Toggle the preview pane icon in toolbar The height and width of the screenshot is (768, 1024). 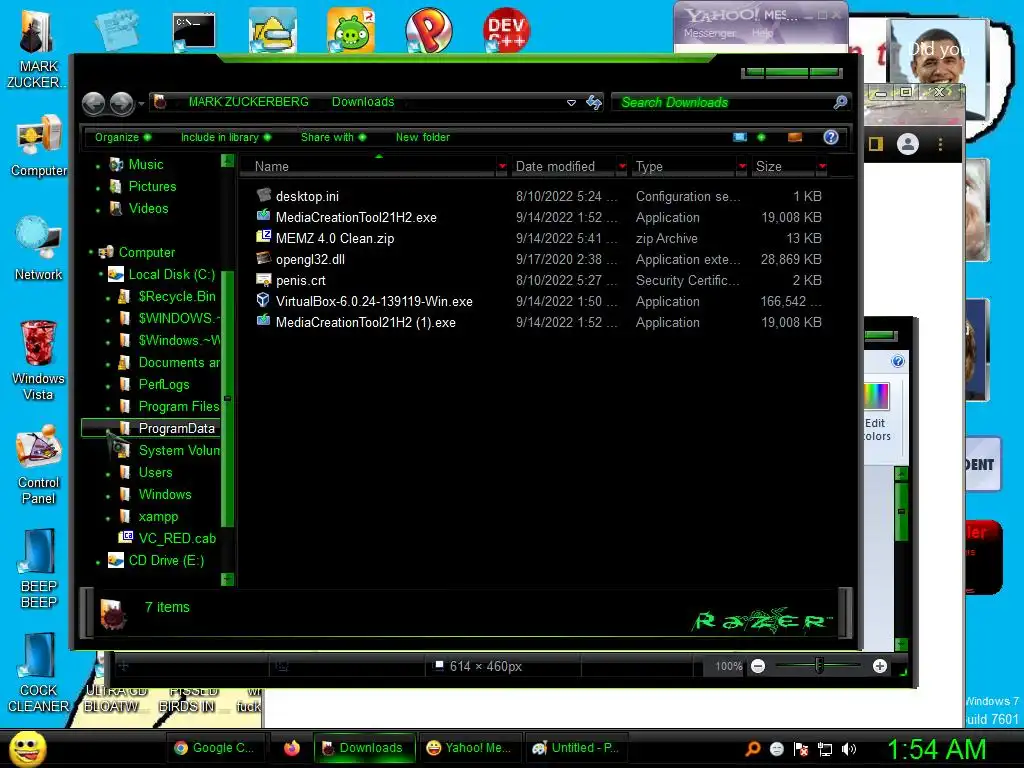pyautogui.click(x=795, y=137)
